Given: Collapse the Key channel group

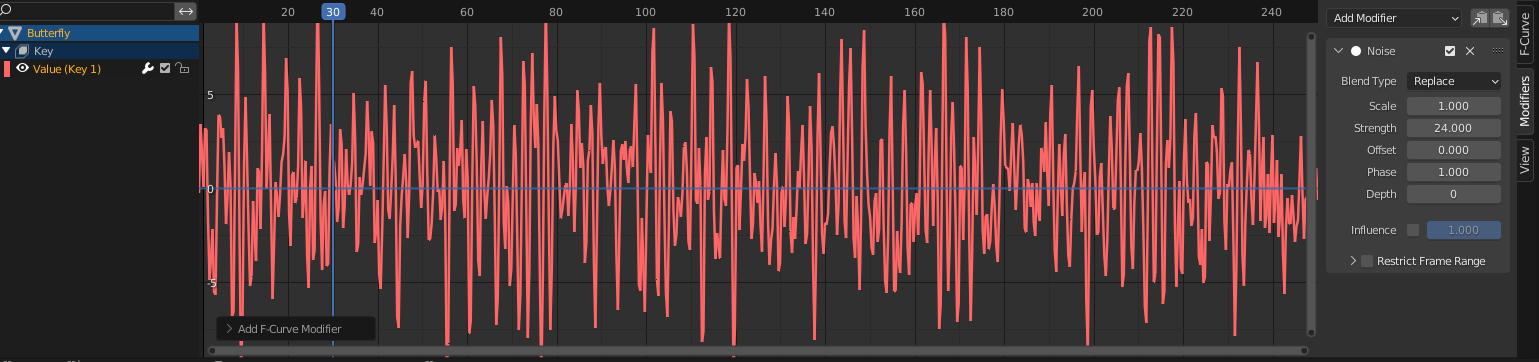Looking at the screenshot, I should [x=6, y=50].
